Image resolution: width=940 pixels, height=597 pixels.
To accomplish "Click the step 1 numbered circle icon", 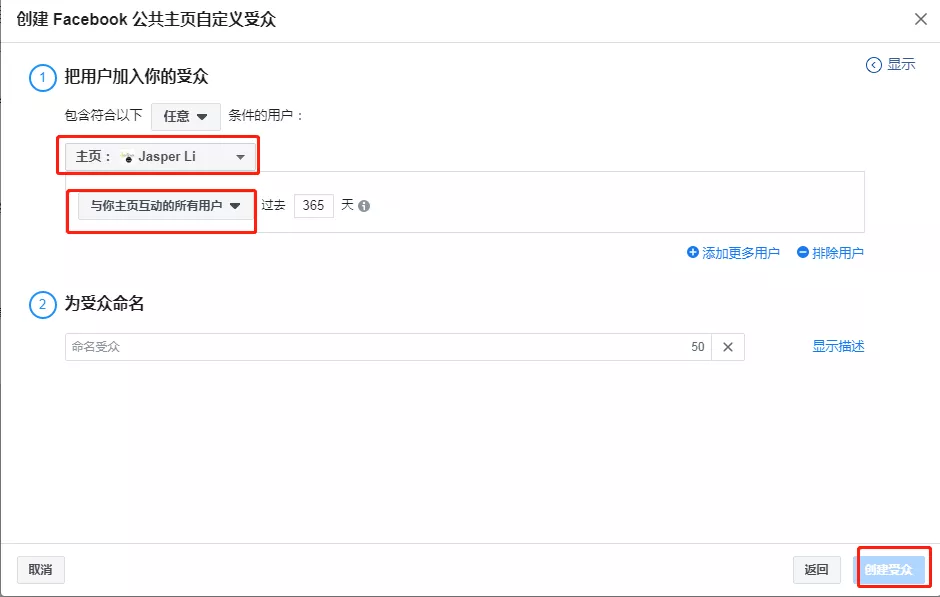I will (x=41, y=78).
